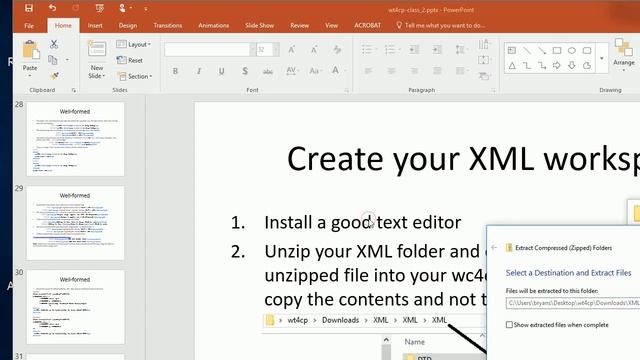Select the triangle shape in shapes gallery

pos(512,65)
